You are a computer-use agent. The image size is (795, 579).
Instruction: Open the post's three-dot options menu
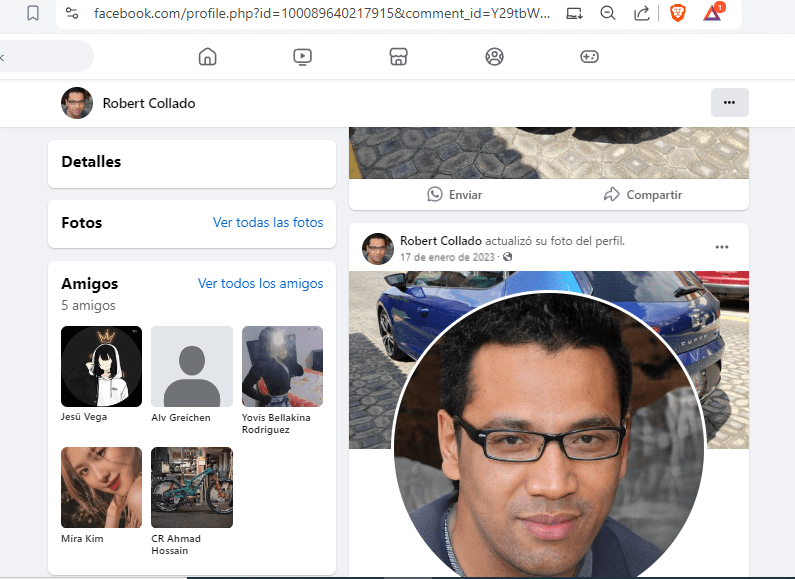pos(722,247)
